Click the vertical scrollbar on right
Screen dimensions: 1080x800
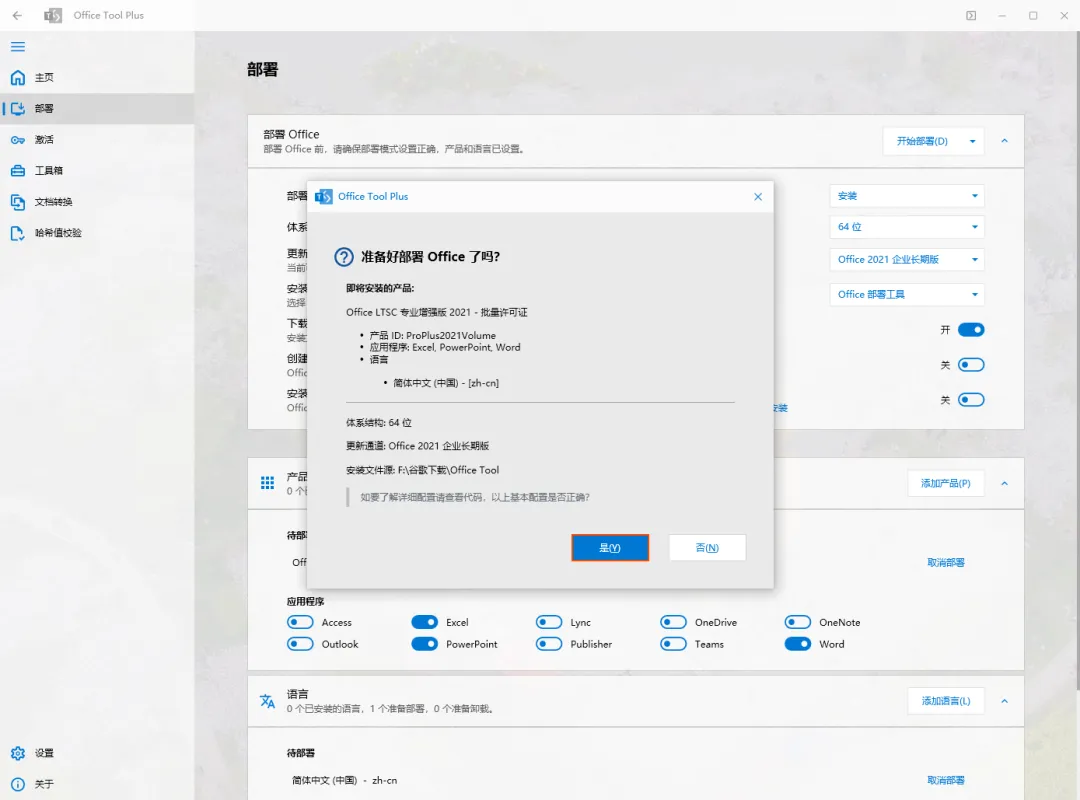tap(1077, 358)
